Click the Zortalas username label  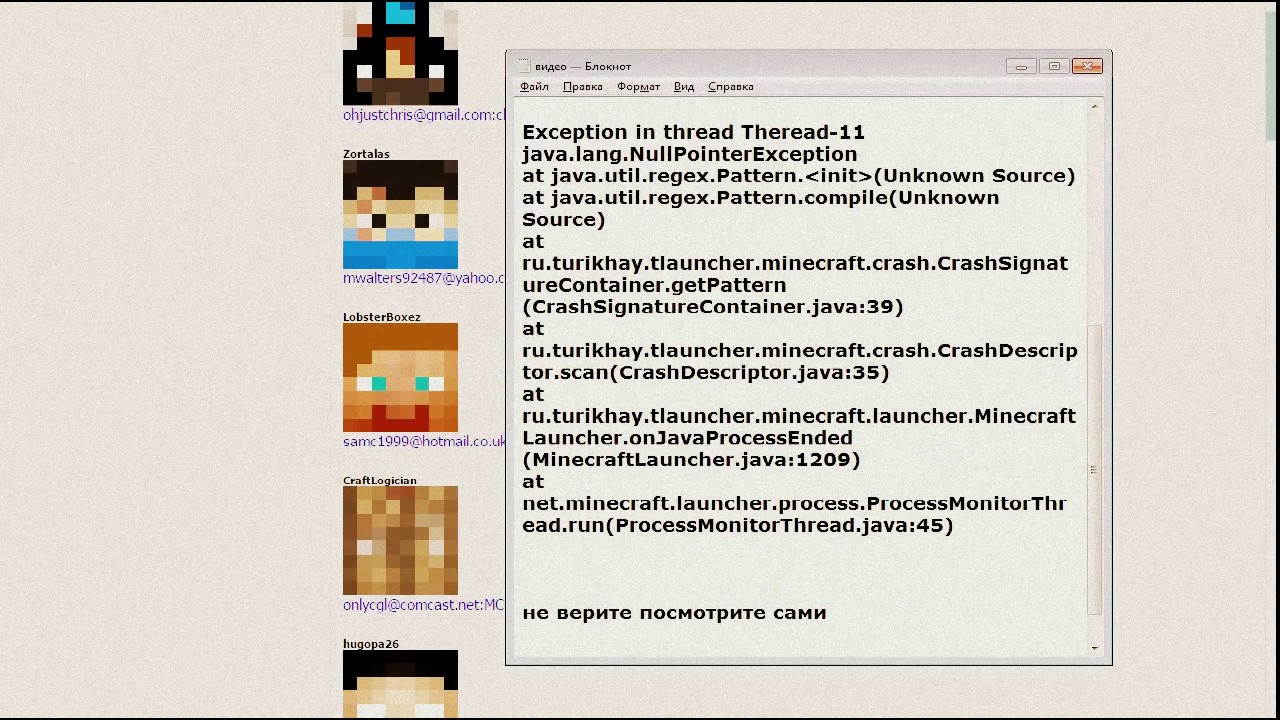[x=366, y=154]
